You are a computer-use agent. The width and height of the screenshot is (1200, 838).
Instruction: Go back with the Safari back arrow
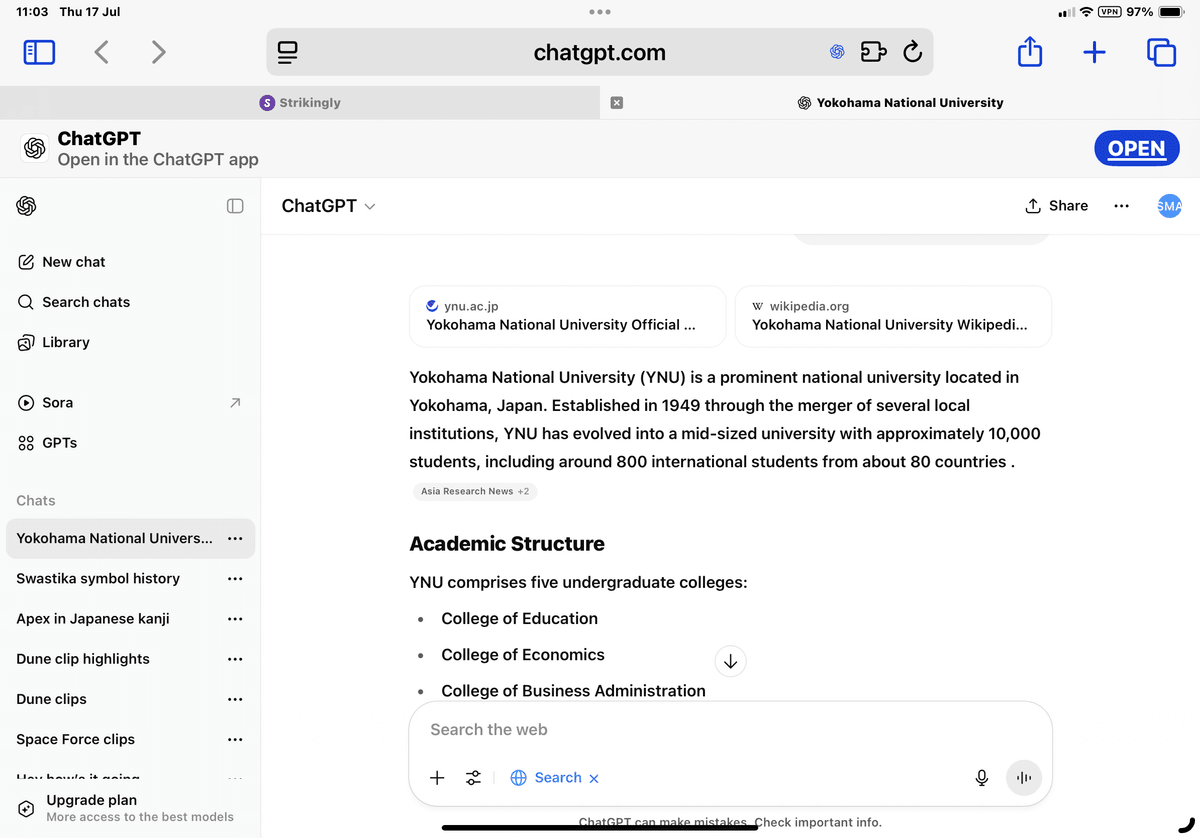101,52
